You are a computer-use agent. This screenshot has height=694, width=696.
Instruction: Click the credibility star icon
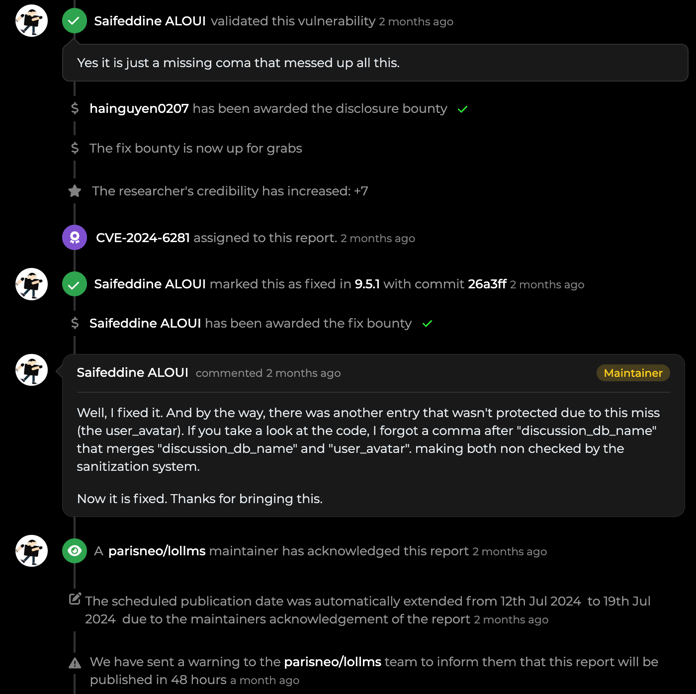(x=74, y=191)
